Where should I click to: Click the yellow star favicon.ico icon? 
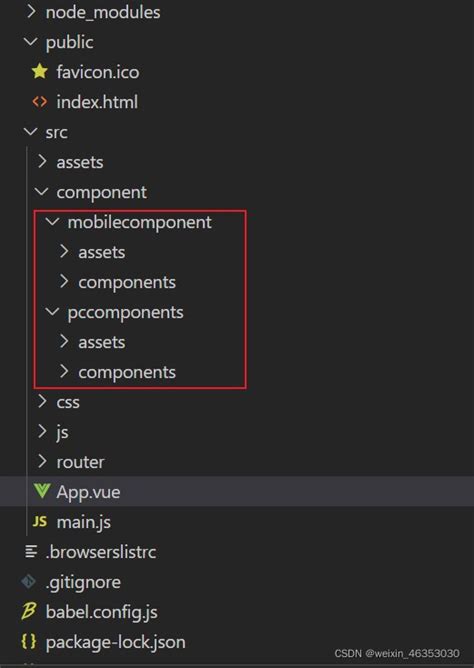click(x=40, y=71)
